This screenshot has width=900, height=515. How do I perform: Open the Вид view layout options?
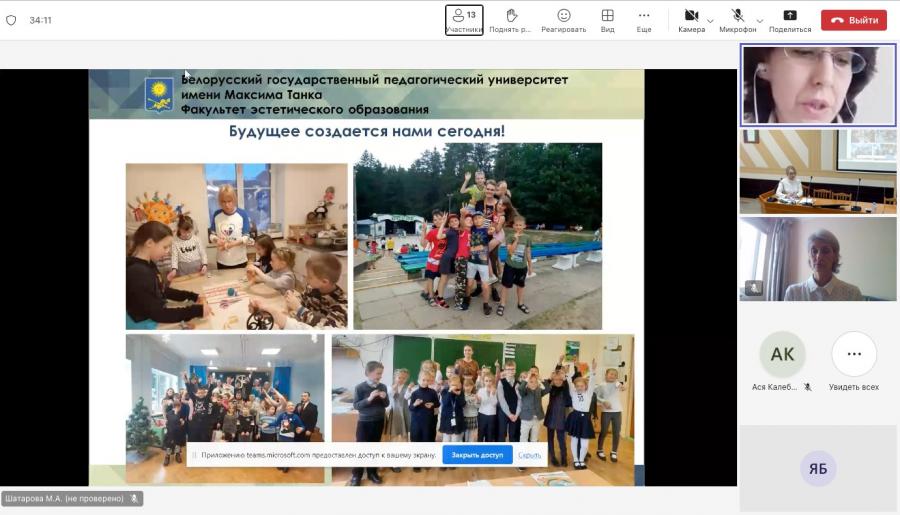[607, 20]
